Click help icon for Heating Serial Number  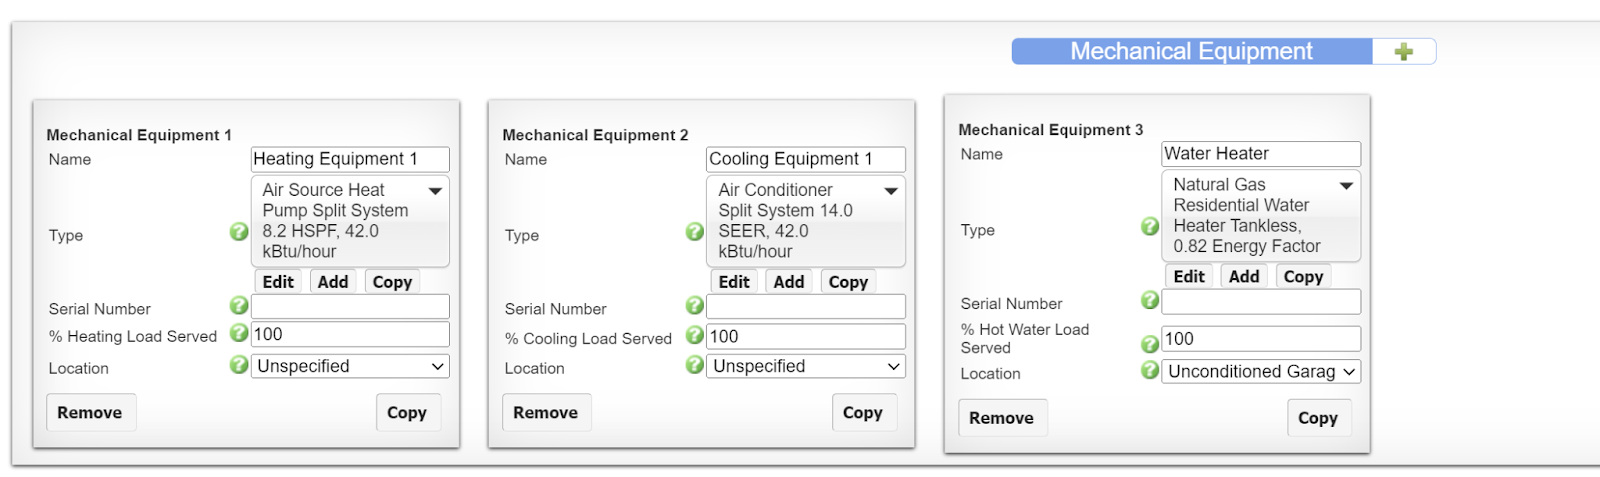pos(239,305)
